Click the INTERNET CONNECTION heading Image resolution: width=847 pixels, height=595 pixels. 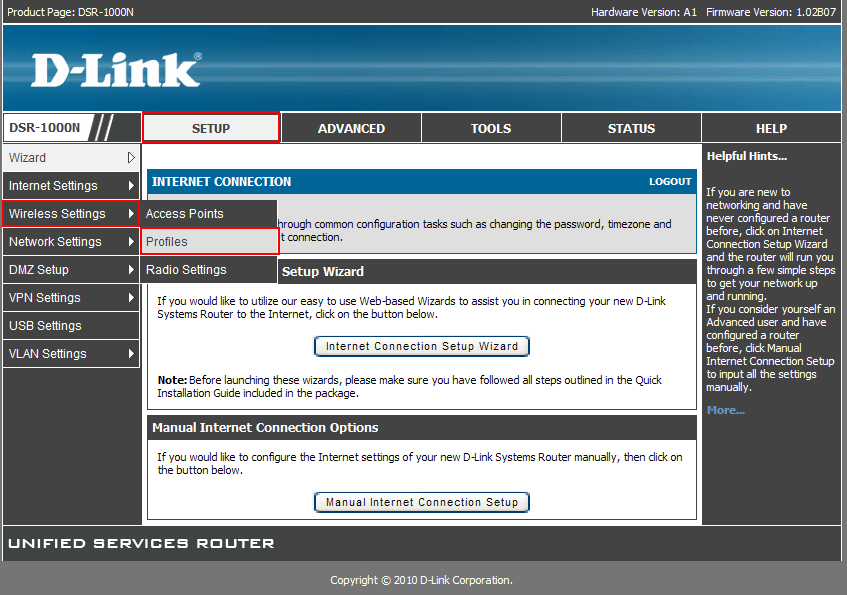tap(221, 182)
